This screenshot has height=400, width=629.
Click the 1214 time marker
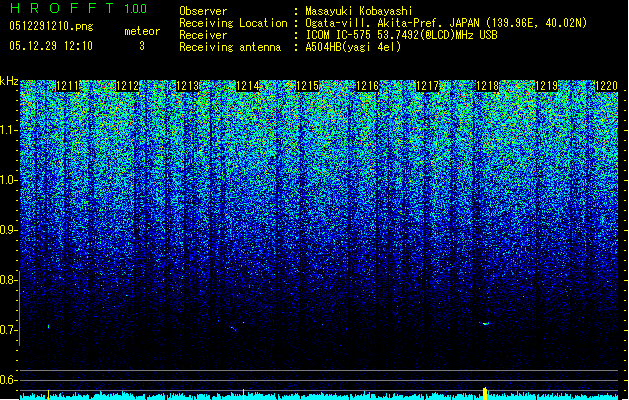click(x=248, y=86)
